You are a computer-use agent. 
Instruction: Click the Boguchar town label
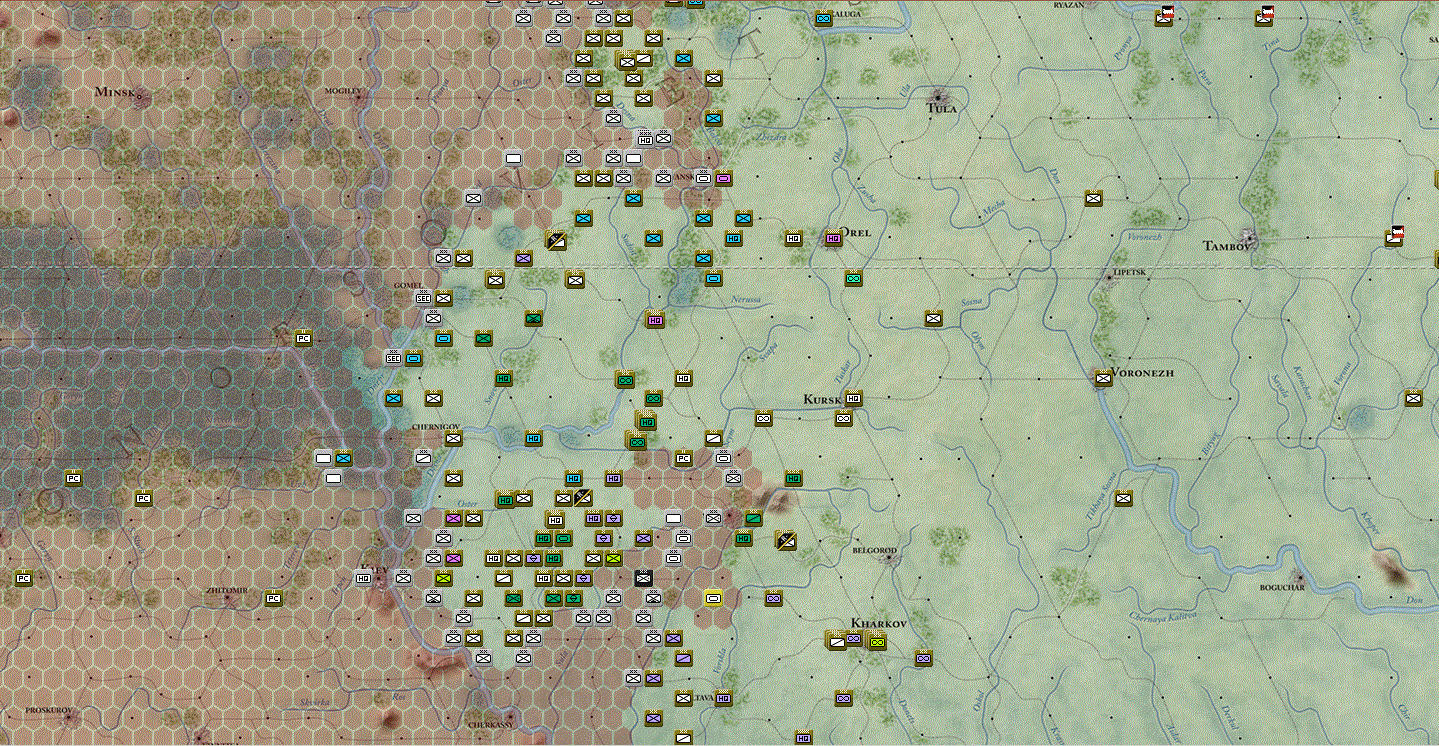1282,588
